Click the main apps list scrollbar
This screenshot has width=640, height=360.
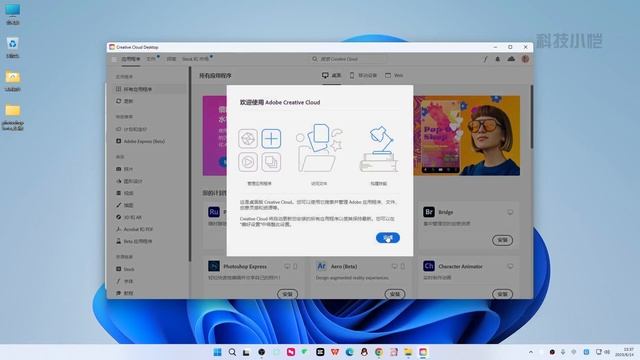coord(531,117)
